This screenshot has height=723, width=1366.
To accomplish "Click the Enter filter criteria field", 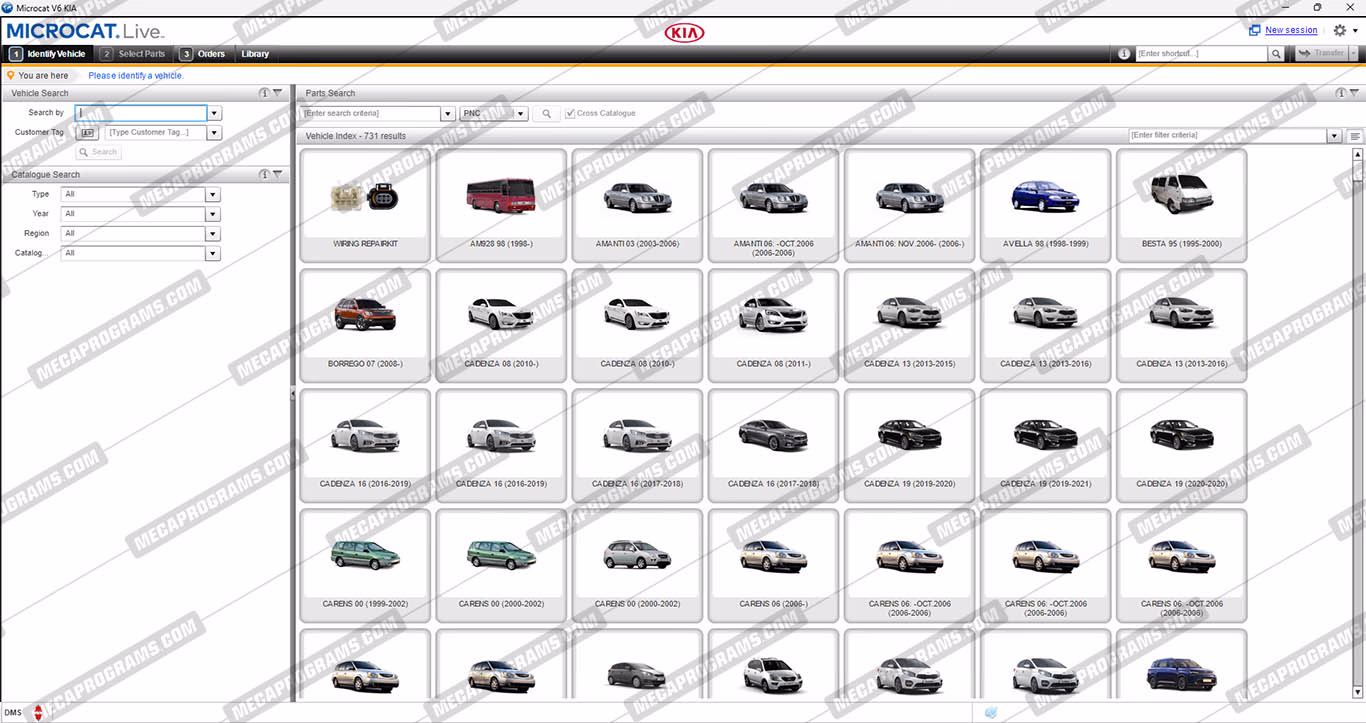I will [1228, 136].
